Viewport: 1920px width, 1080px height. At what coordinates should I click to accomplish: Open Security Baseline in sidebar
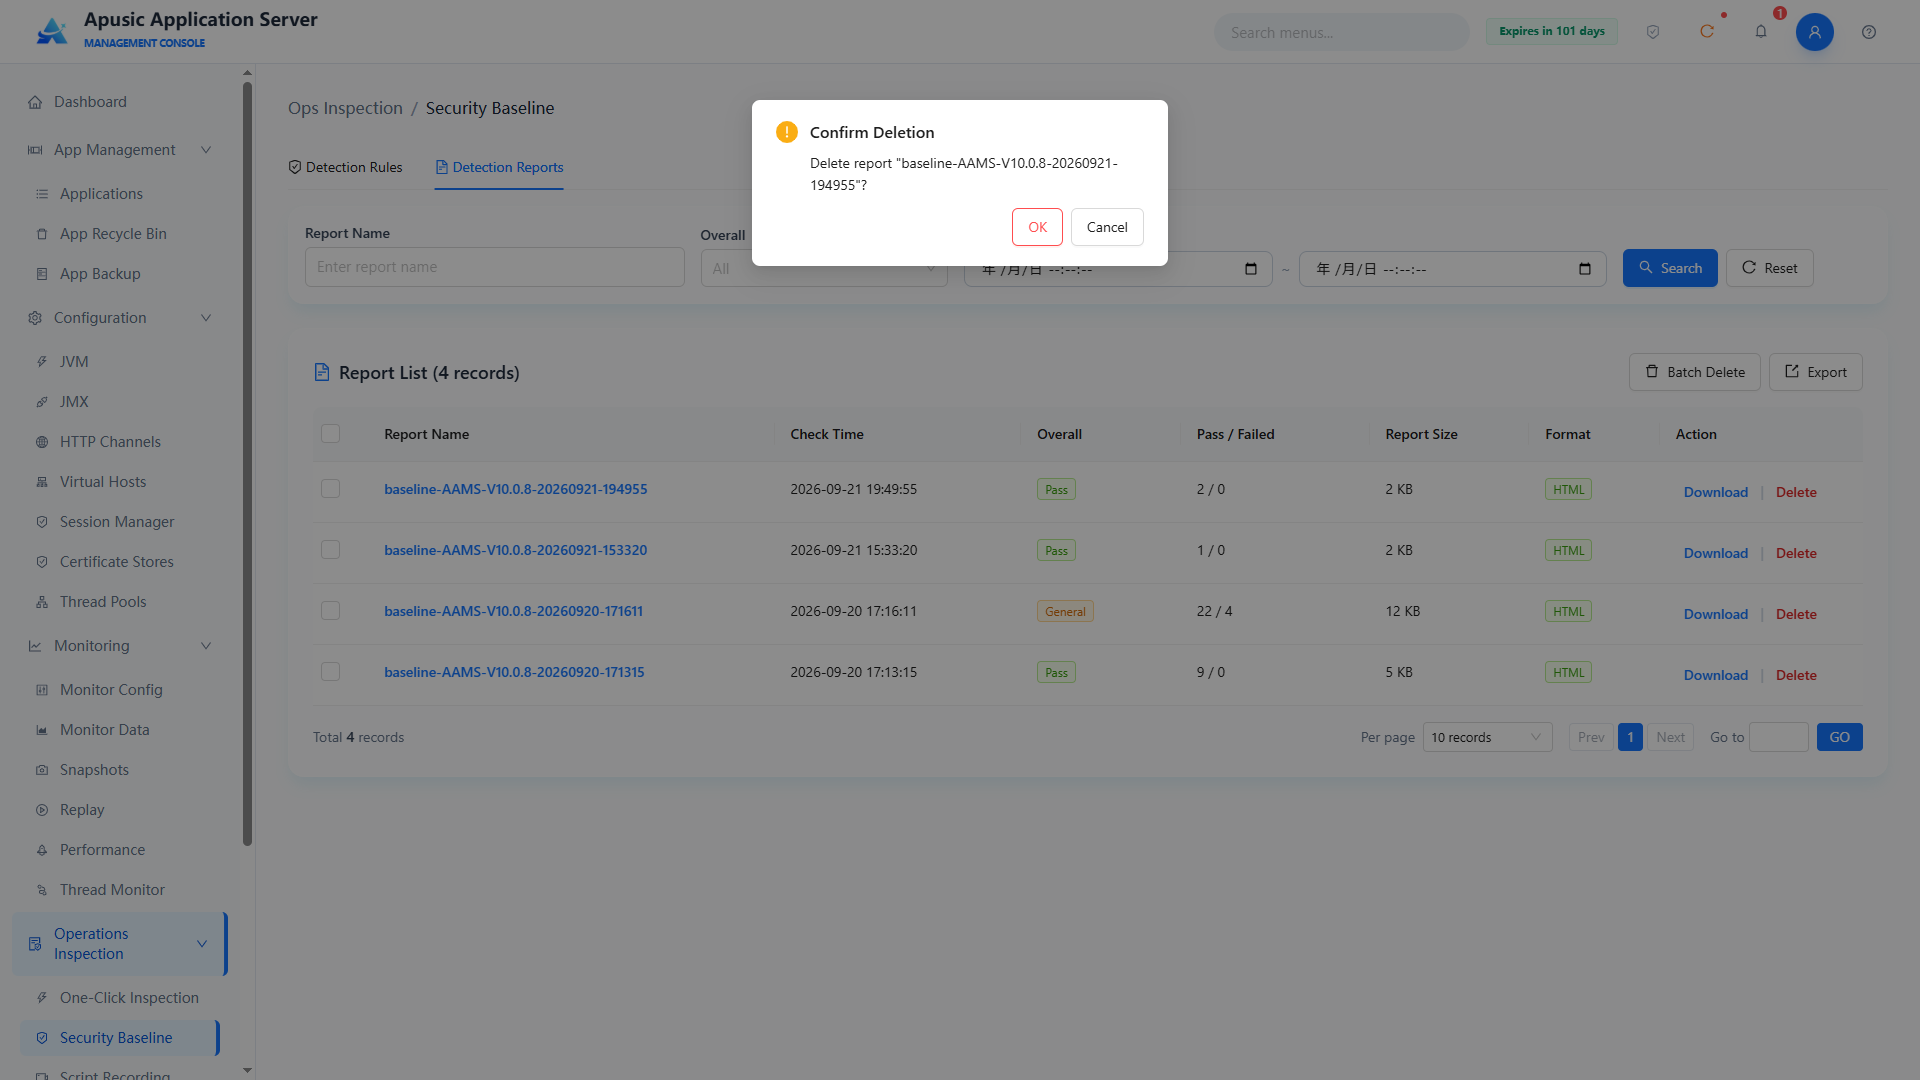pyautogui.click(x=119, y=1038)
